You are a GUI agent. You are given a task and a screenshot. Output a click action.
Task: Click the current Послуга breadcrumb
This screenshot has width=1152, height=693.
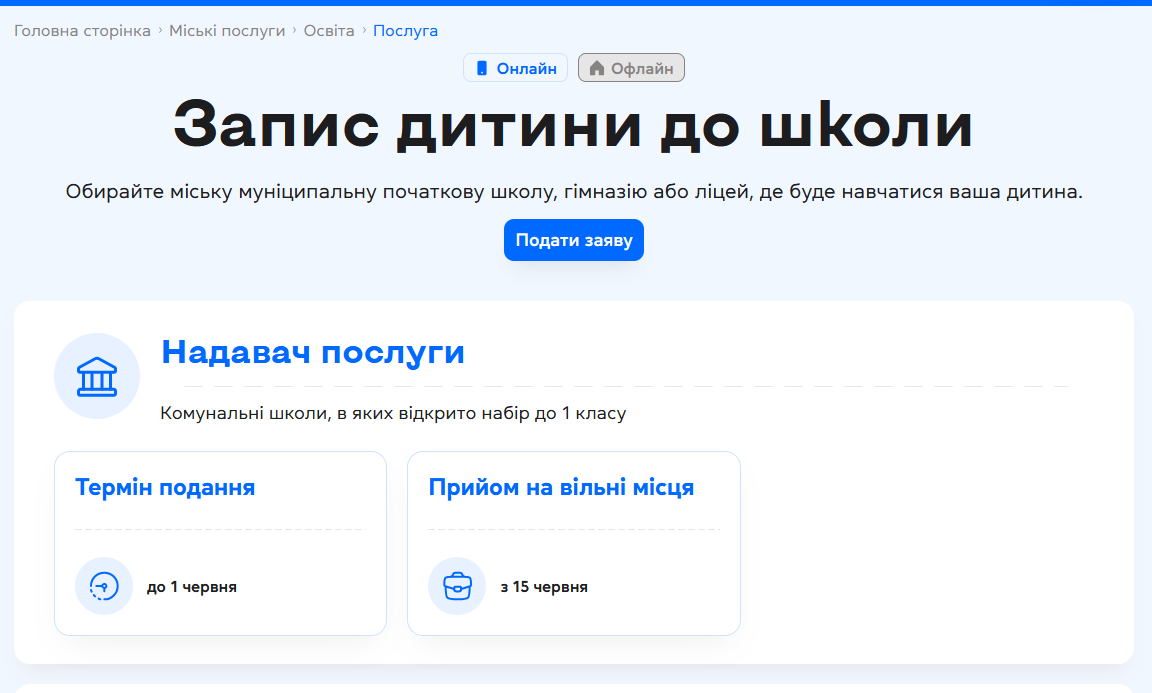[x=406, y=31]
